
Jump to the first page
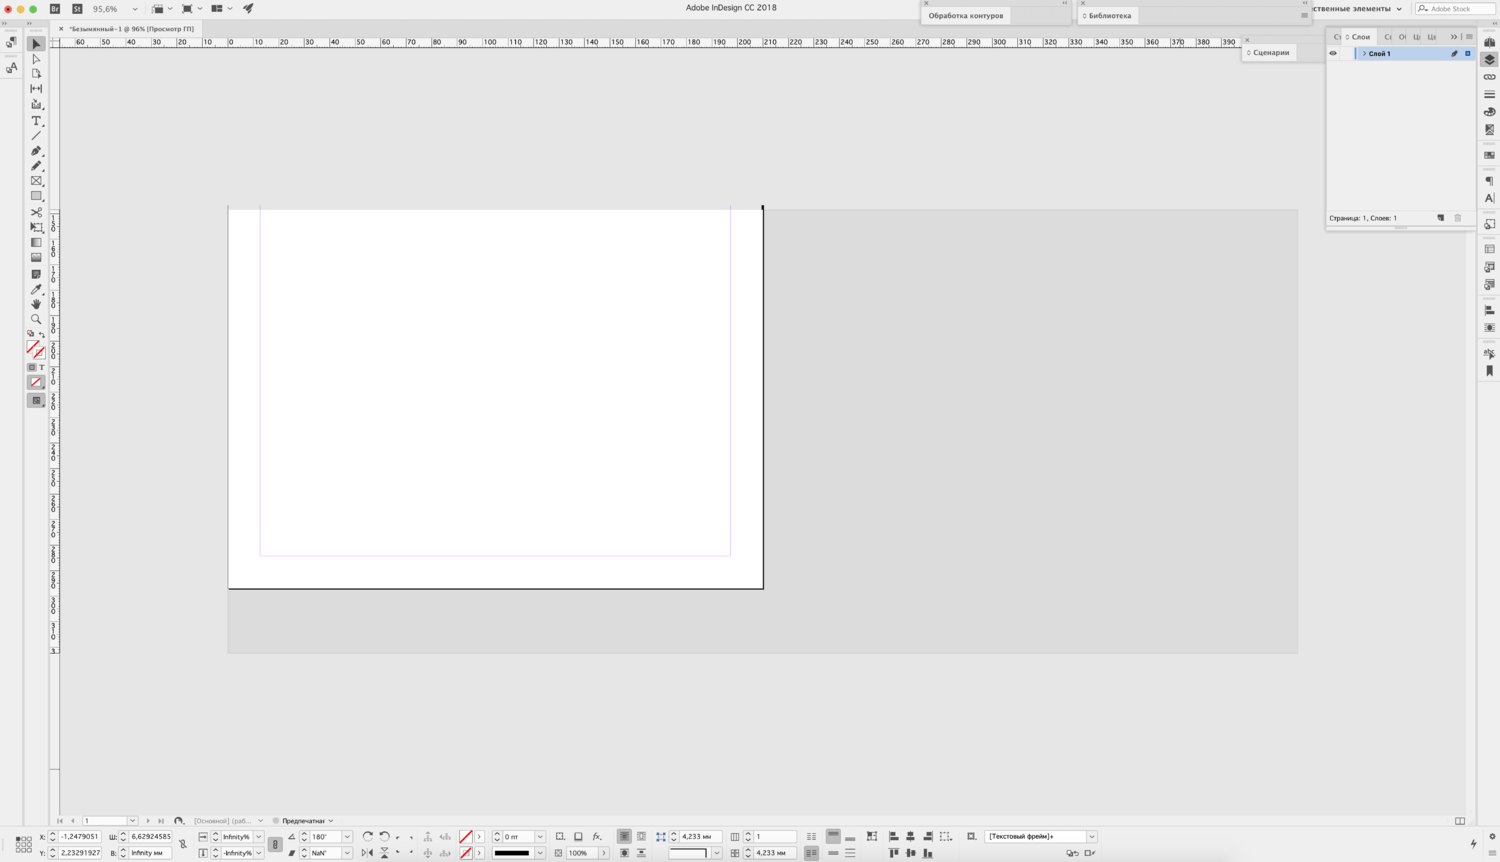[x=60, y=821]
